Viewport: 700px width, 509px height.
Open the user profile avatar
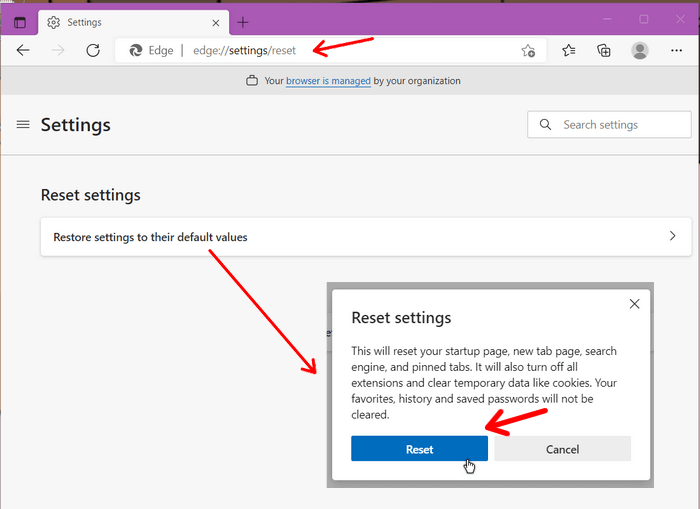pos(639,50)
